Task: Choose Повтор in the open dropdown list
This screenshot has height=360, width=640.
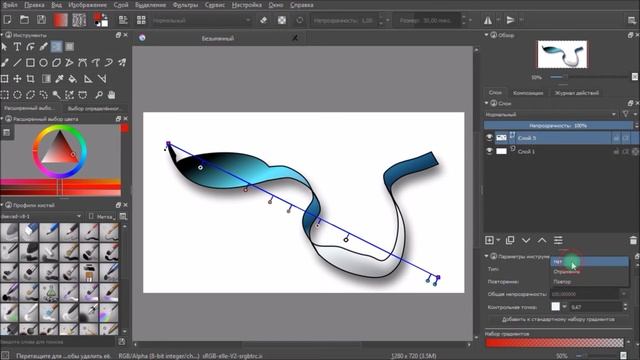Action: click(x=589, y=282)
